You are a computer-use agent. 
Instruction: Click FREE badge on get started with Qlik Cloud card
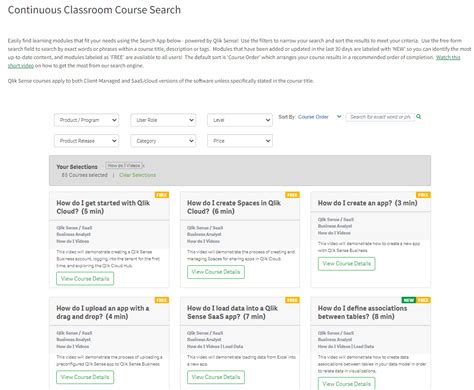(x=162, y=195)
